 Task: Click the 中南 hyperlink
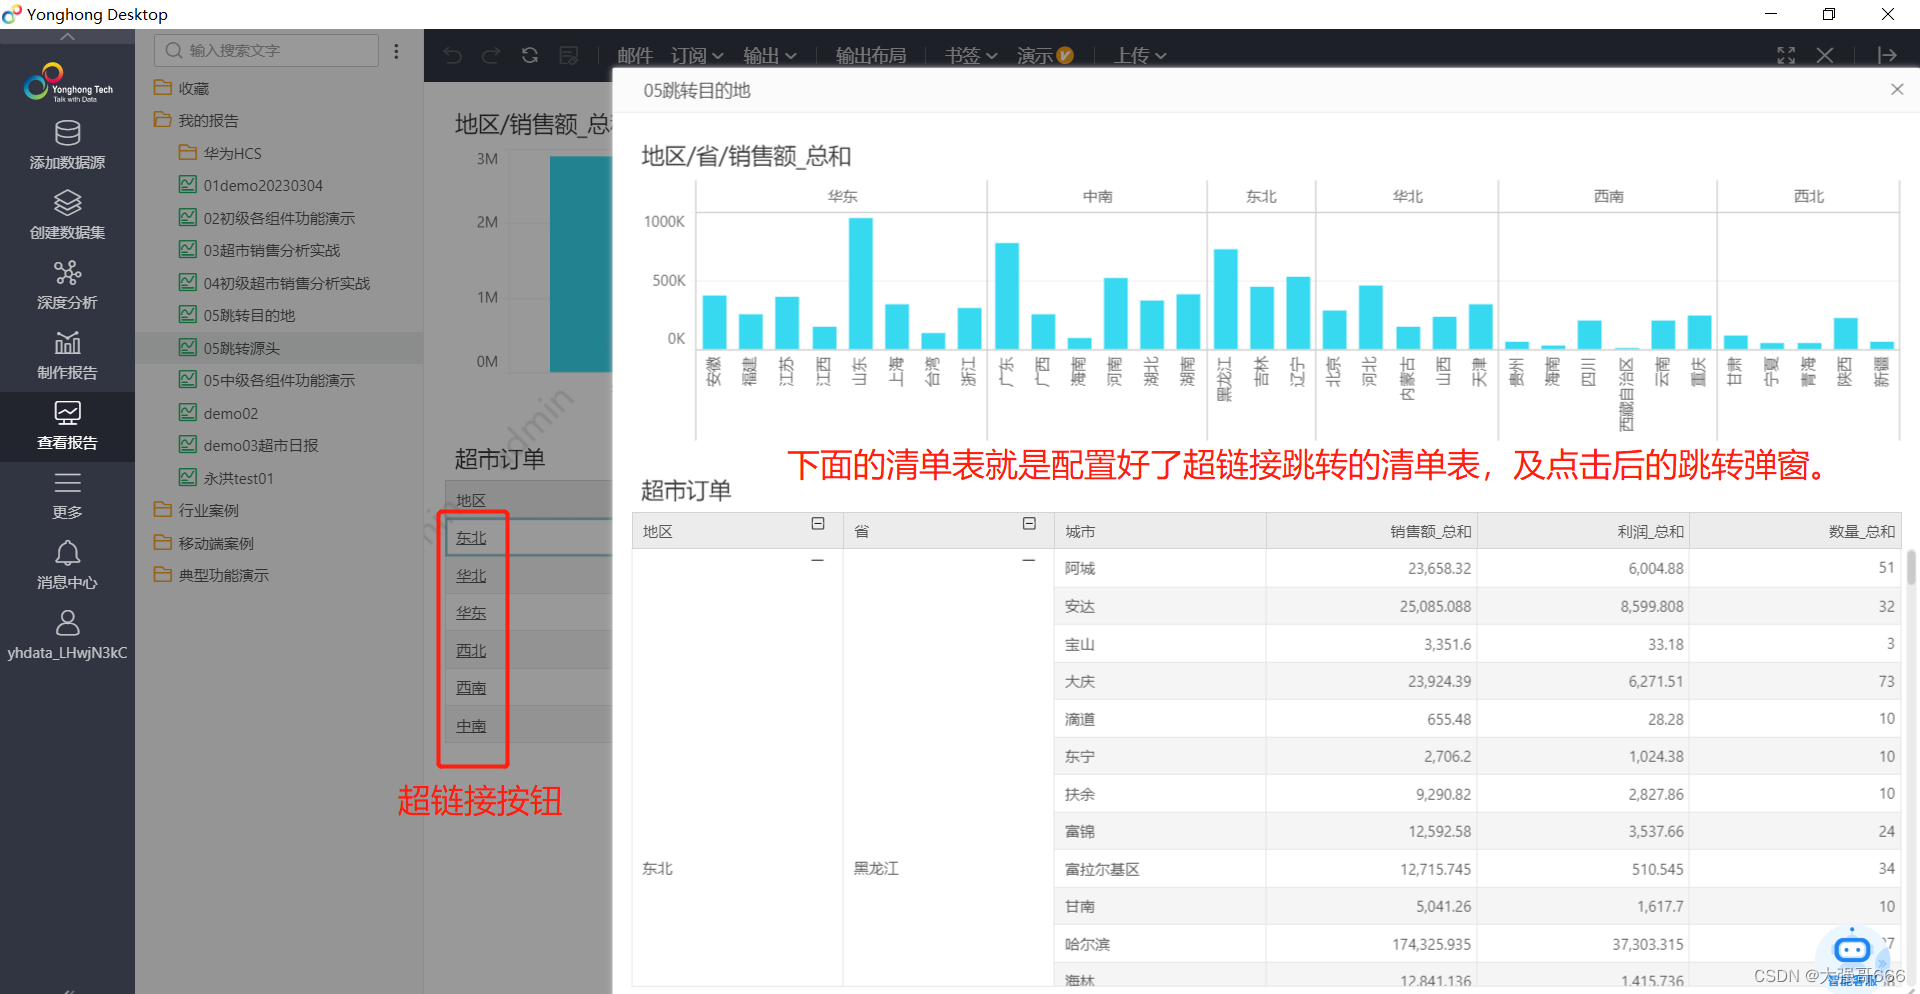tap(471, 726)
